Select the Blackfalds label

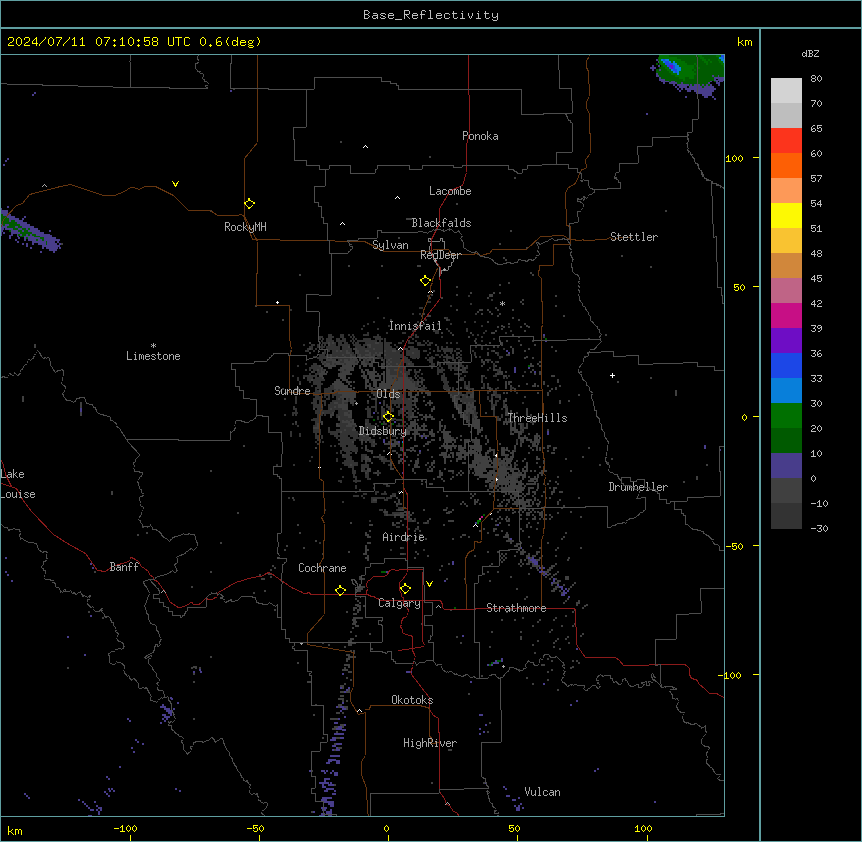click(441, 223)
